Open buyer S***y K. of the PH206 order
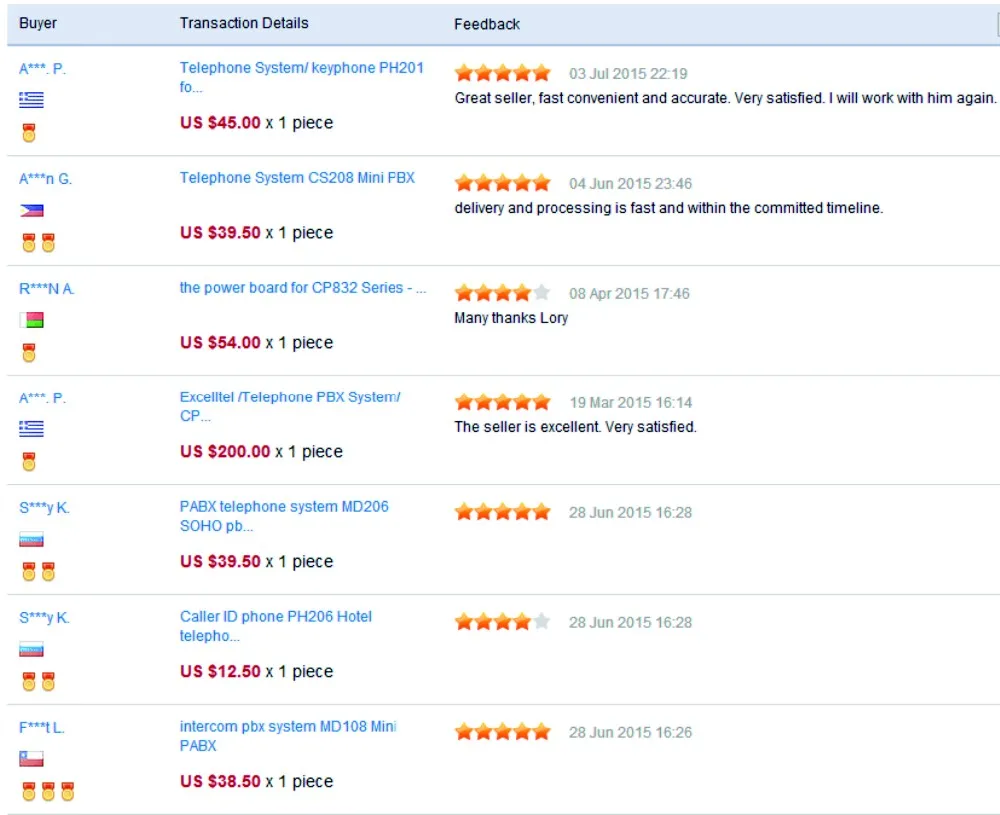 click(44, 618)
